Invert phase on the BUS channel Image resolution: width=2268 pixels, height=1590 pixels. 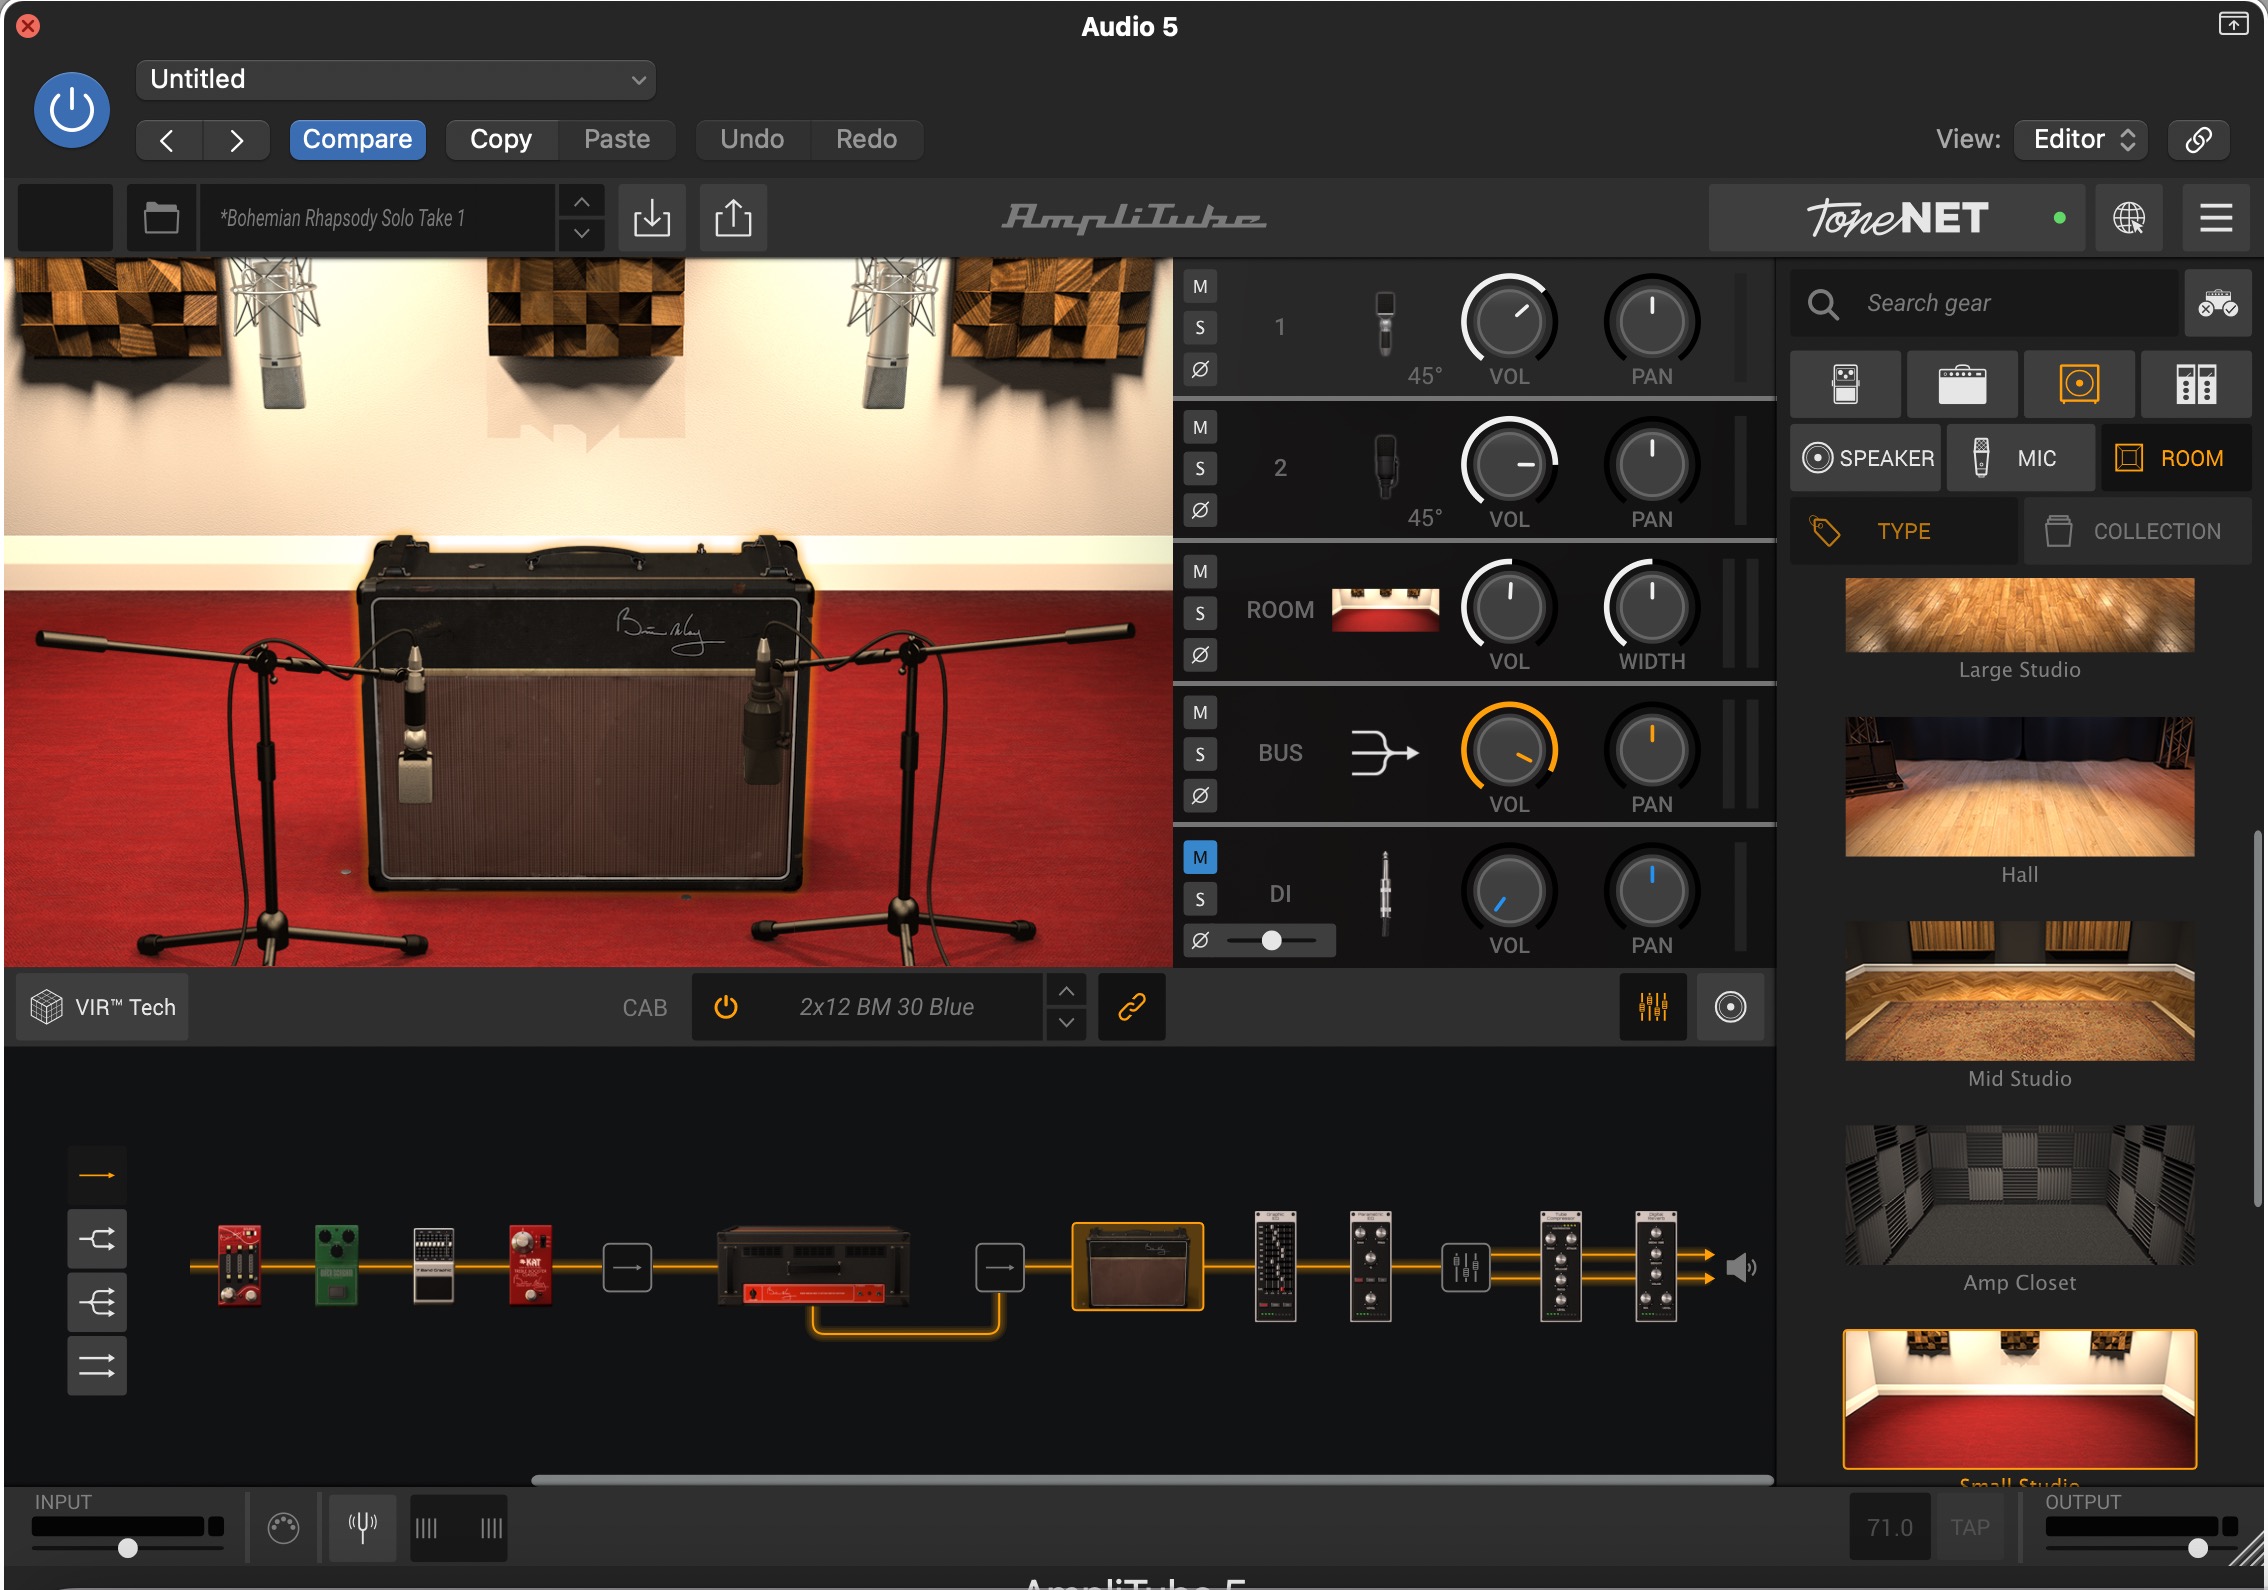coord(1200,795)
